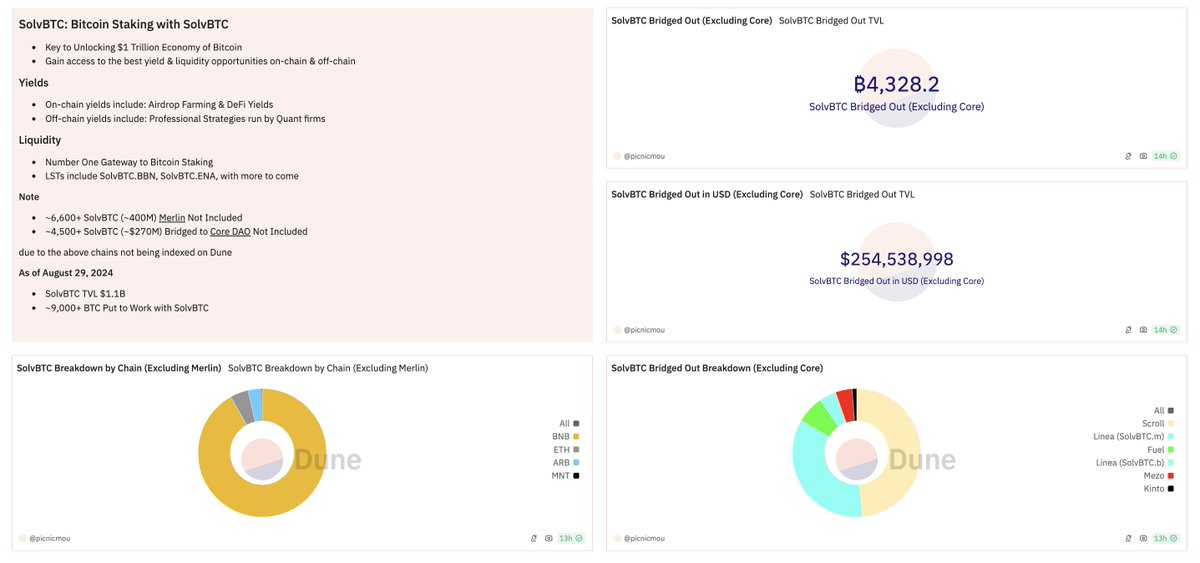Click '~9,000+ BTC Put to Work with SolvBTC' text

click(127, 307)
